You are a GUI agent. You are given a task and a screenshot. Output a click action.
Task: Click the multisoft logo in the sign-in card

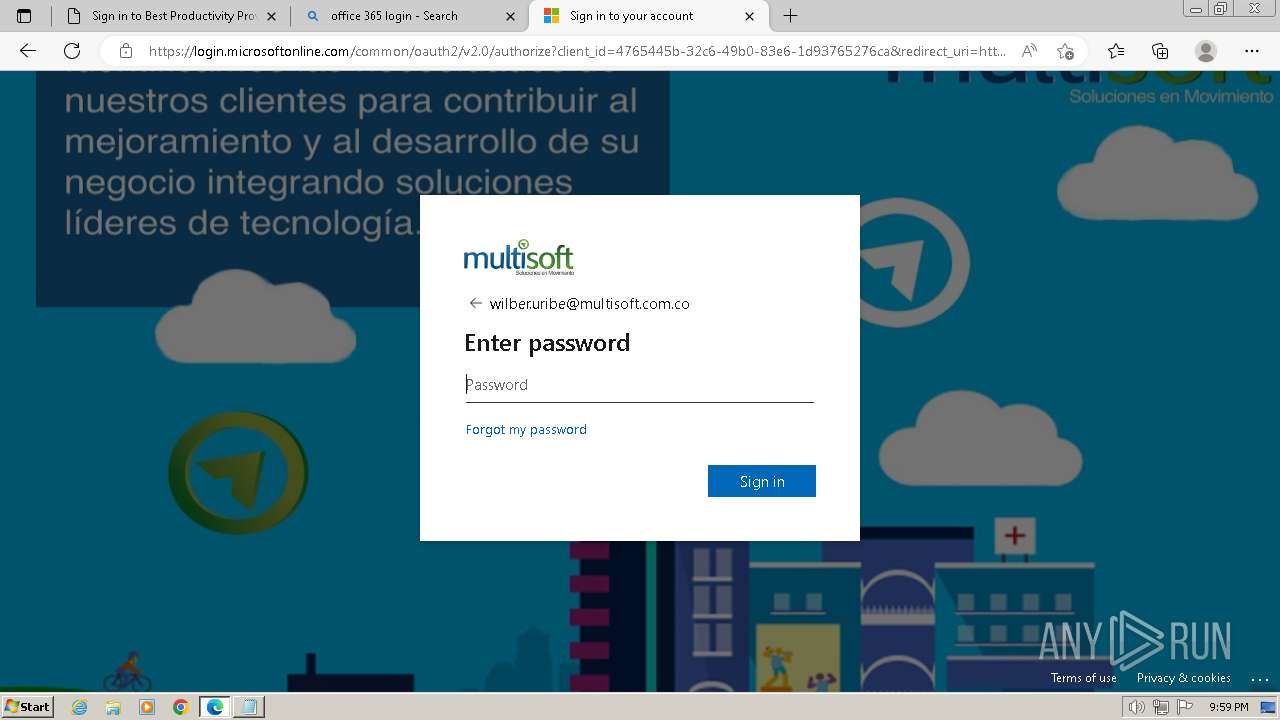(x=519, y=258)
